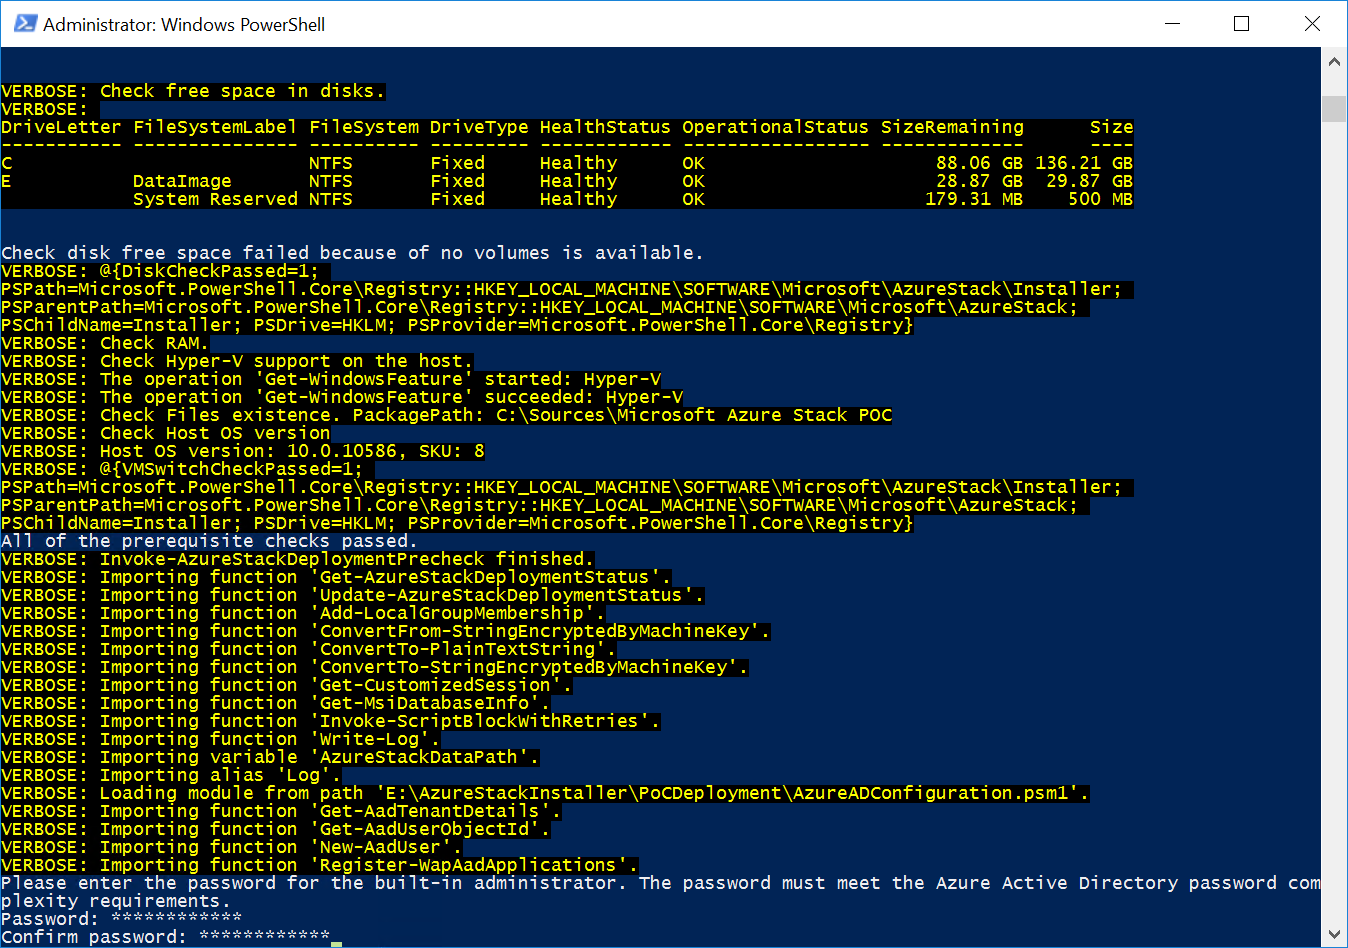Maximize the PowerShell window

coord(1242,24)
